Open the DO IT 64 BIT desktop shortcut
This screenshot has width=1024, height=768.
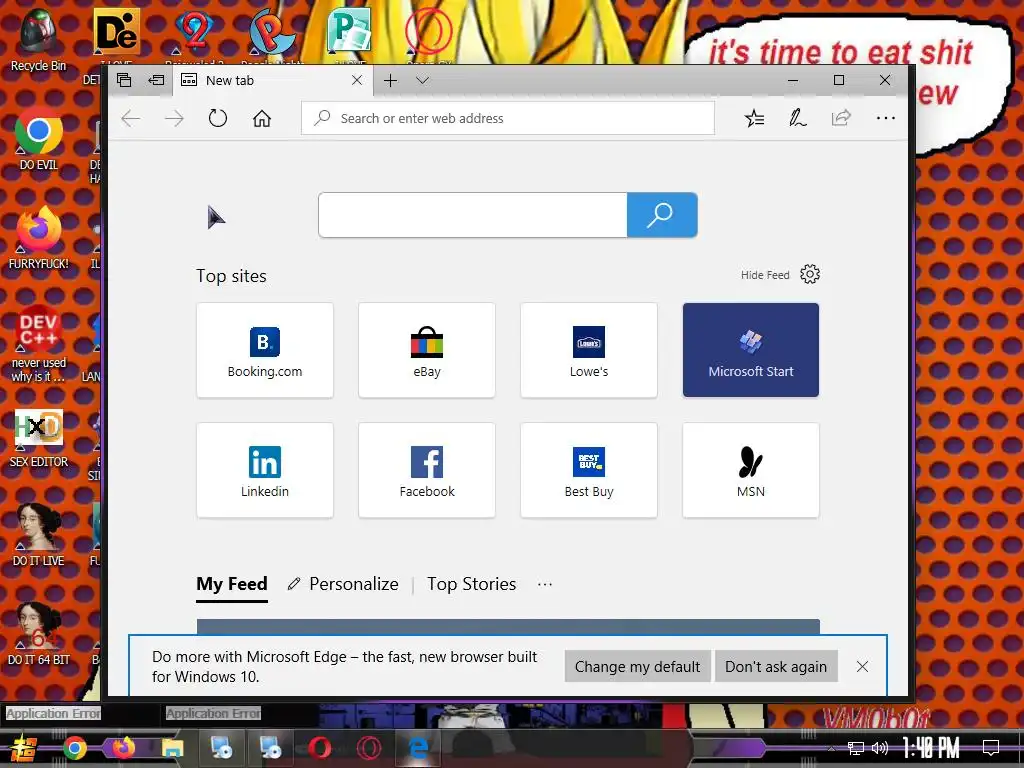39,635
